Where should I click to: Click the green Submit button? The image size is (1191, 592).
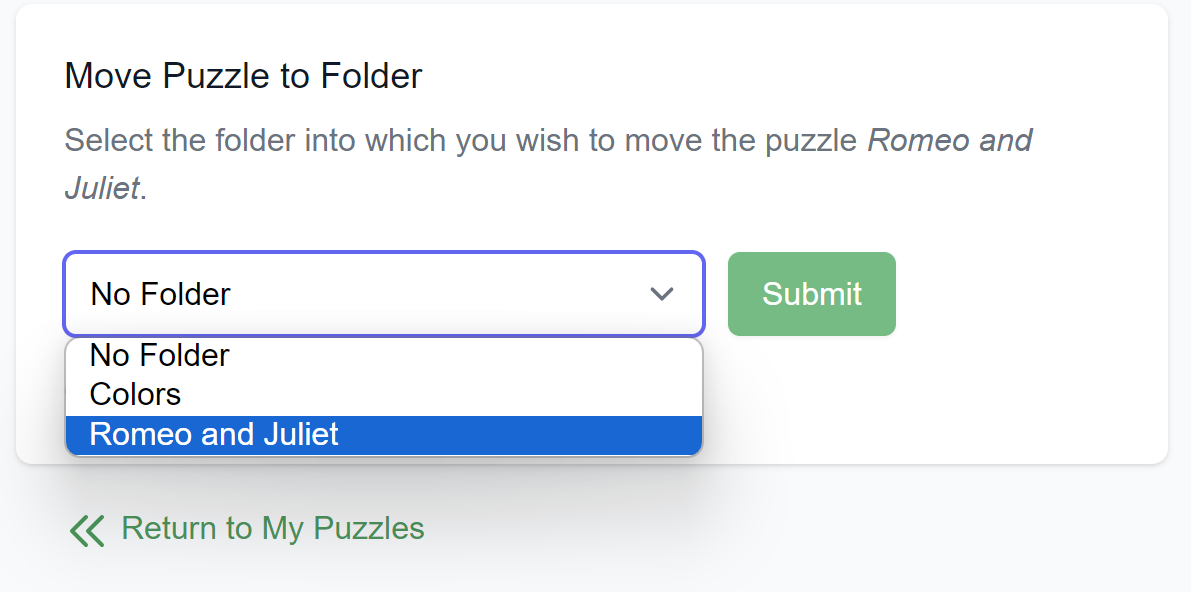(811, 293)
